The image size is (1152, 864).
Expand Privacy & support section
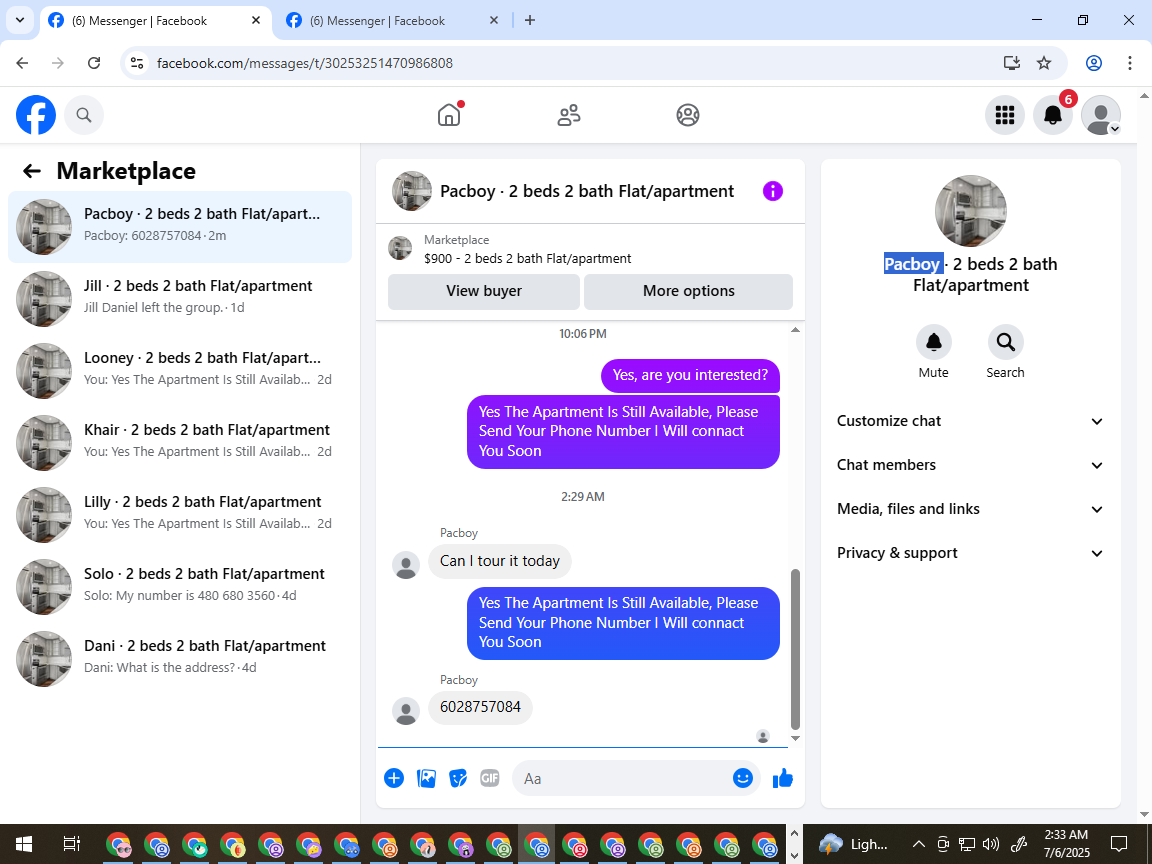pyautogui.click(x=971, y=553)
